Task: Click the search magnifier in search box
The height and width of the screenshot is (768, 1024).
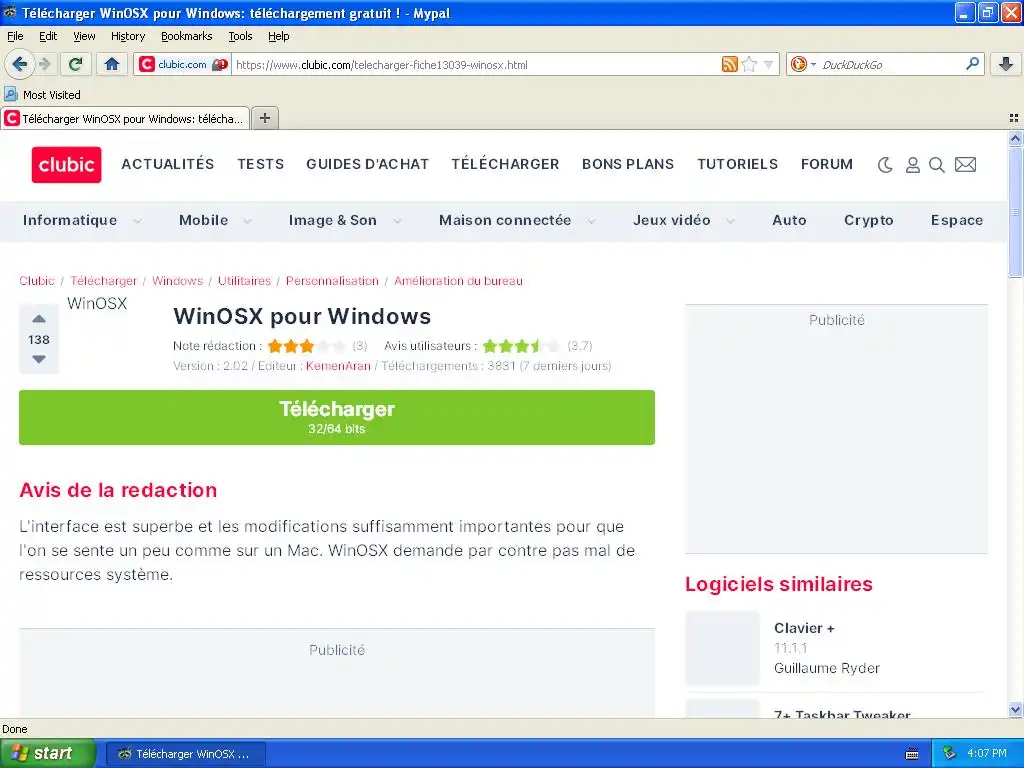Action: pyautogui.click(x=972, y=63)
